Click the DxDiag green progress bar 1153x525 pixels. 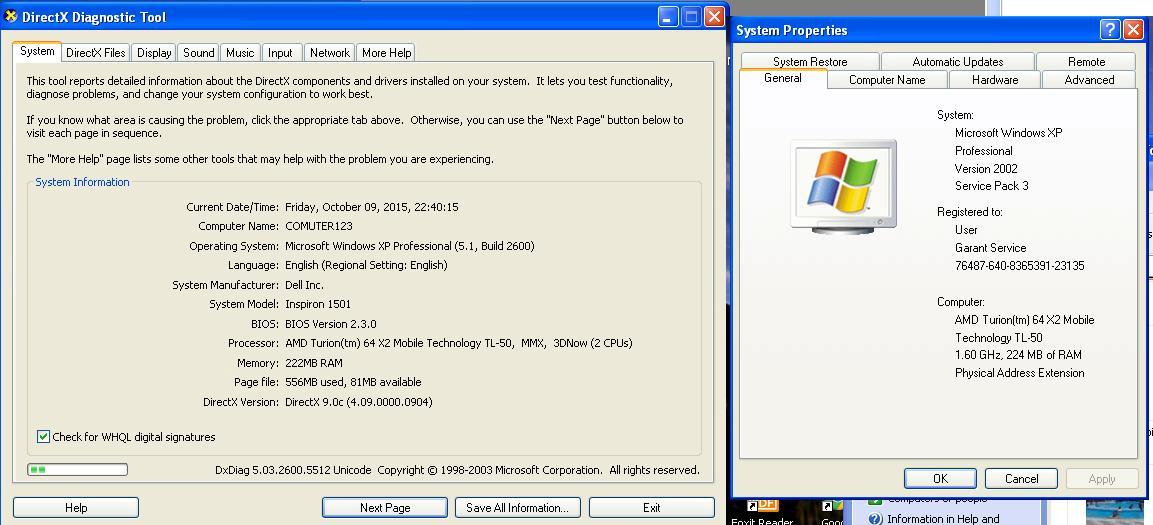[x=77, y=469]
